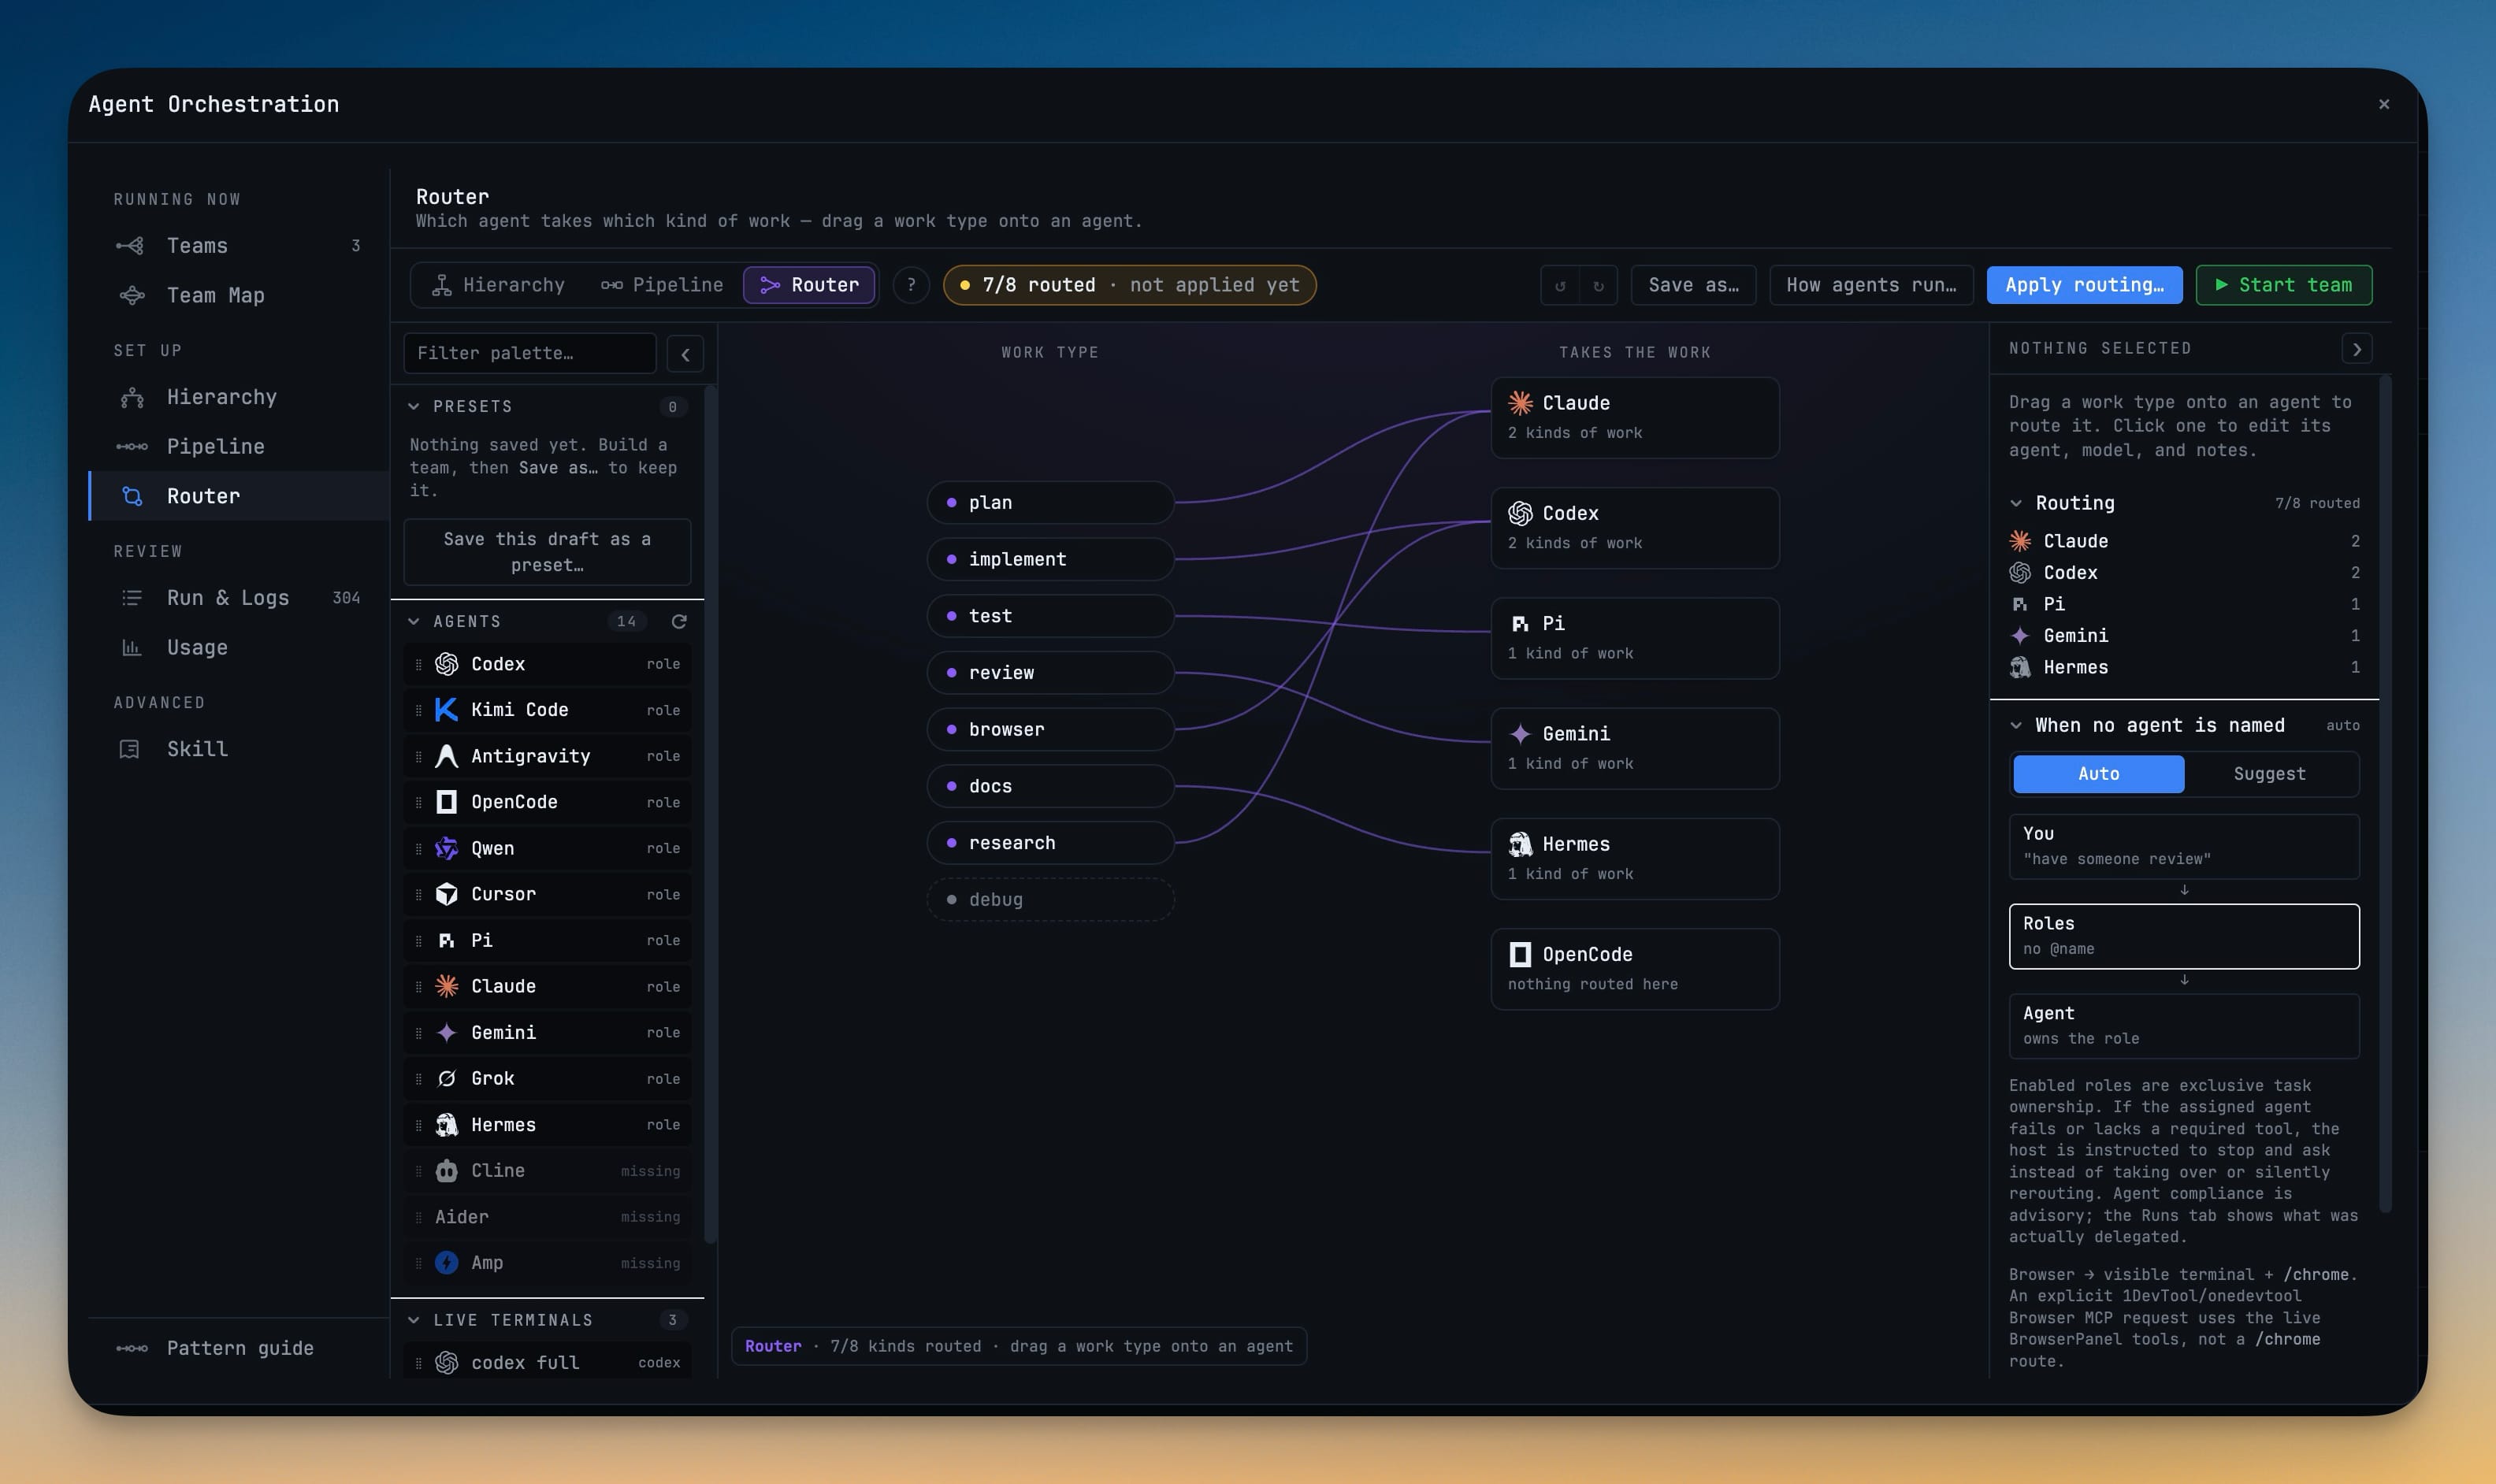Screen dimensions: 2496x1484
Task: Click the Run & Logs list icon
Action: pos(131,598)
